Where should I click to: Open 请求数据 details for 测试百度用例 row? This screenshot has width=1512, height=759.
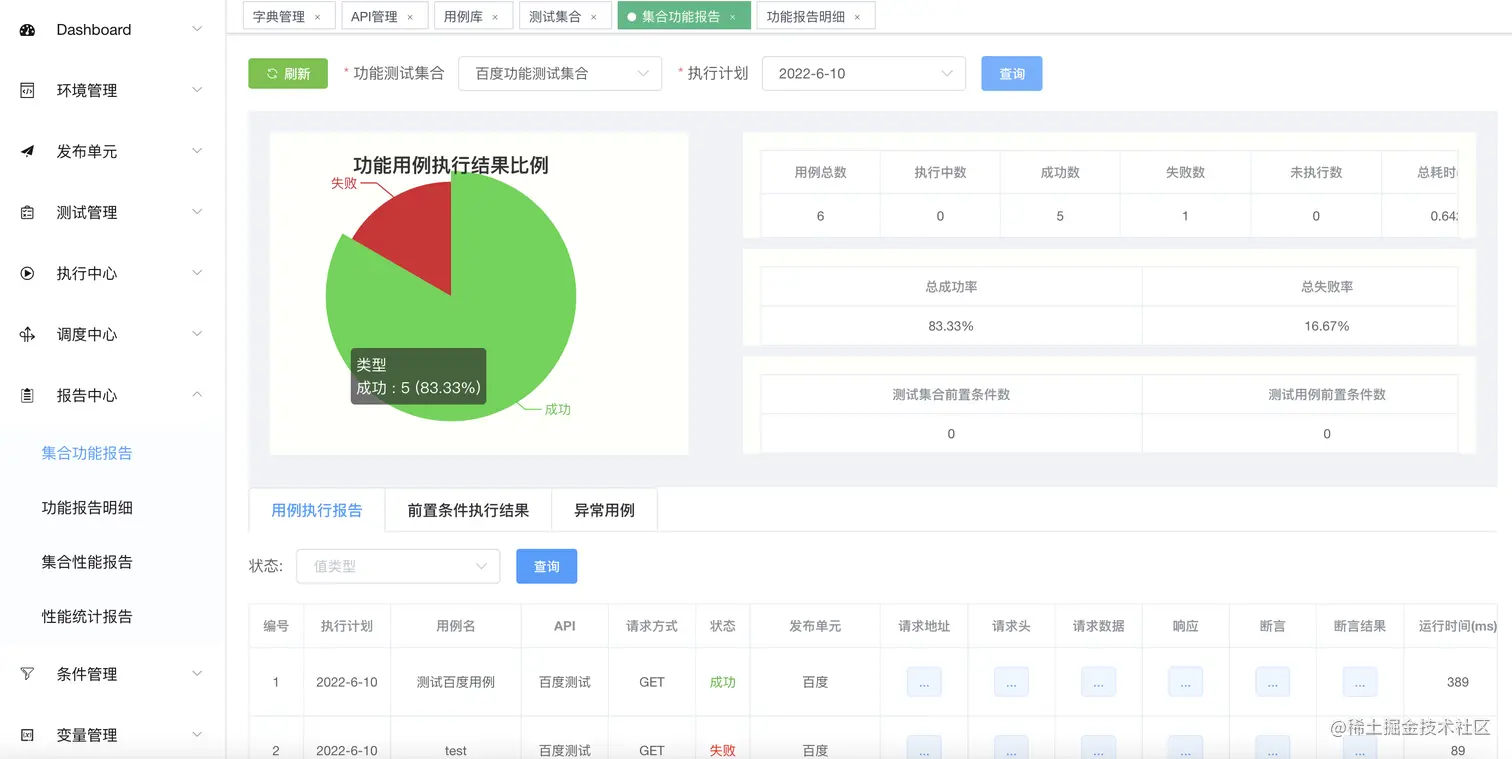(1098, 682)
